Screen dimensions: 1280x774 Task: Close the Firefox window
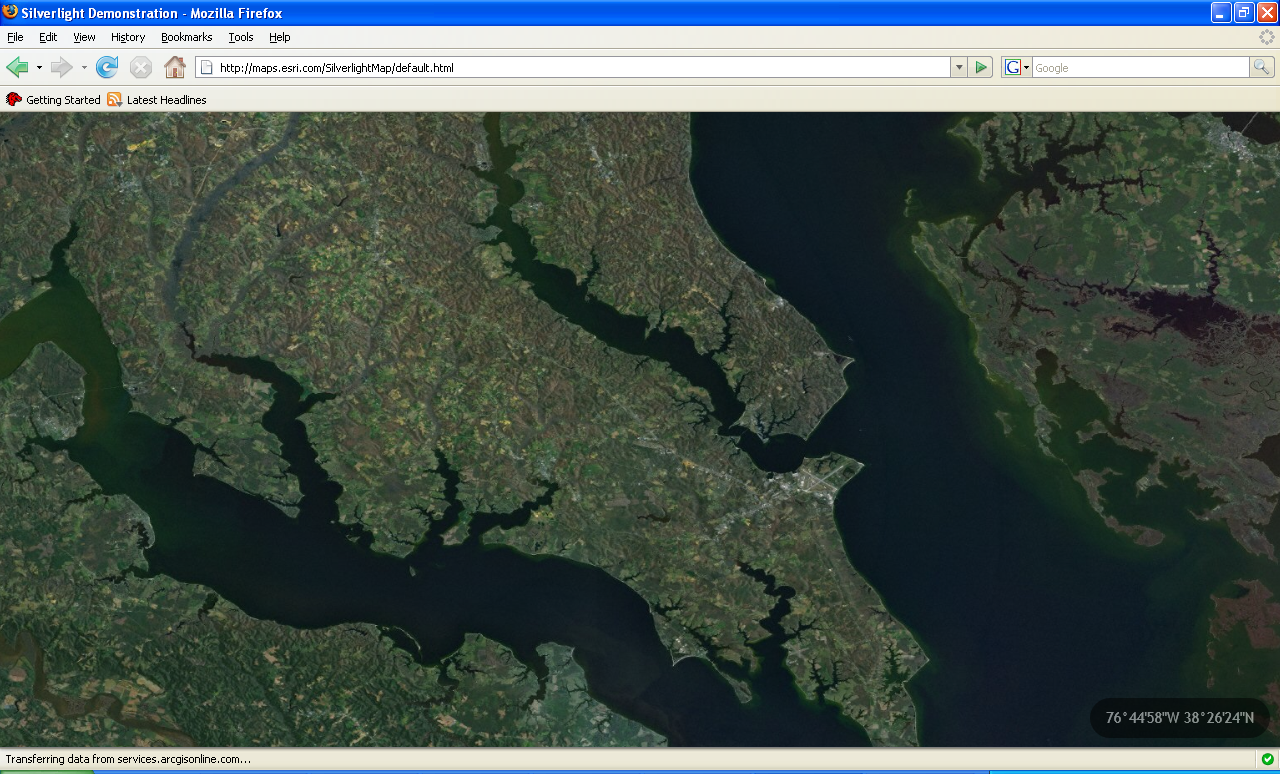click(1267, 12)
